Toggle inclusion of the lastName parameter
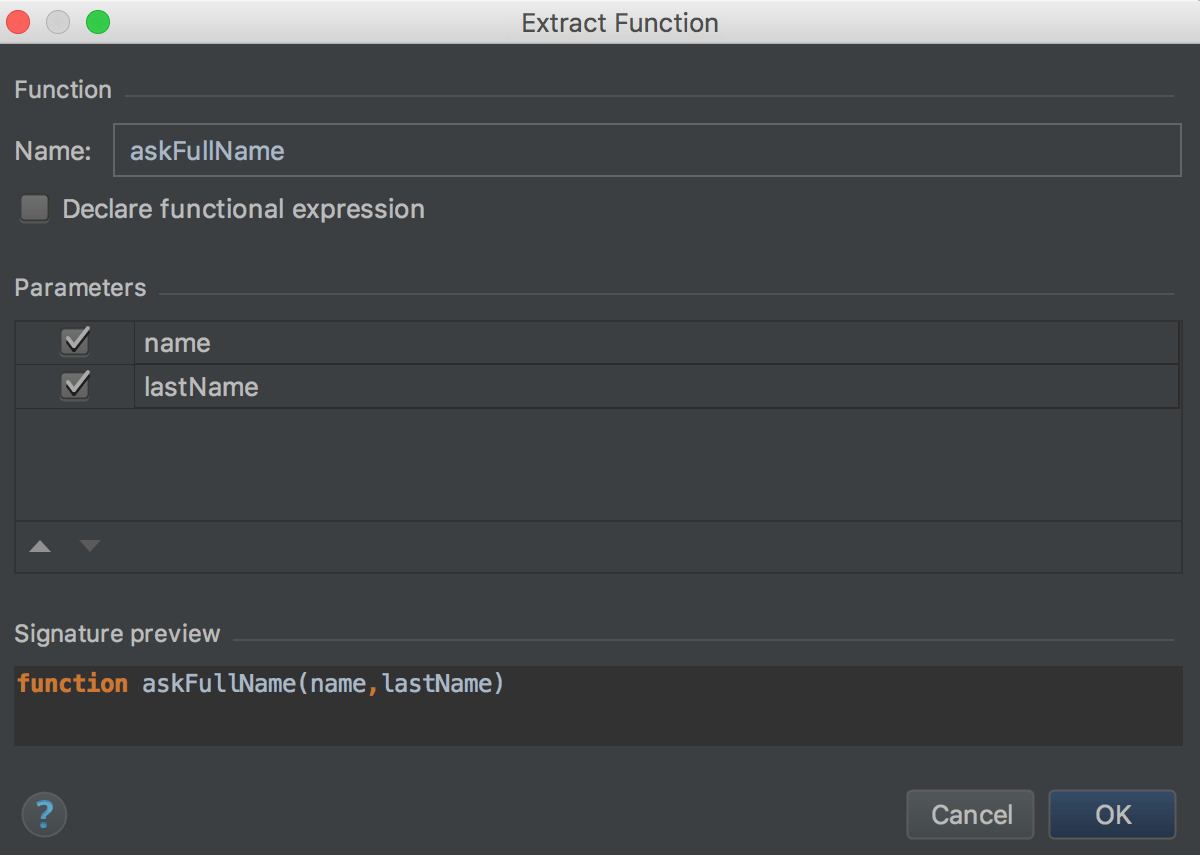 tap(74, 386)
